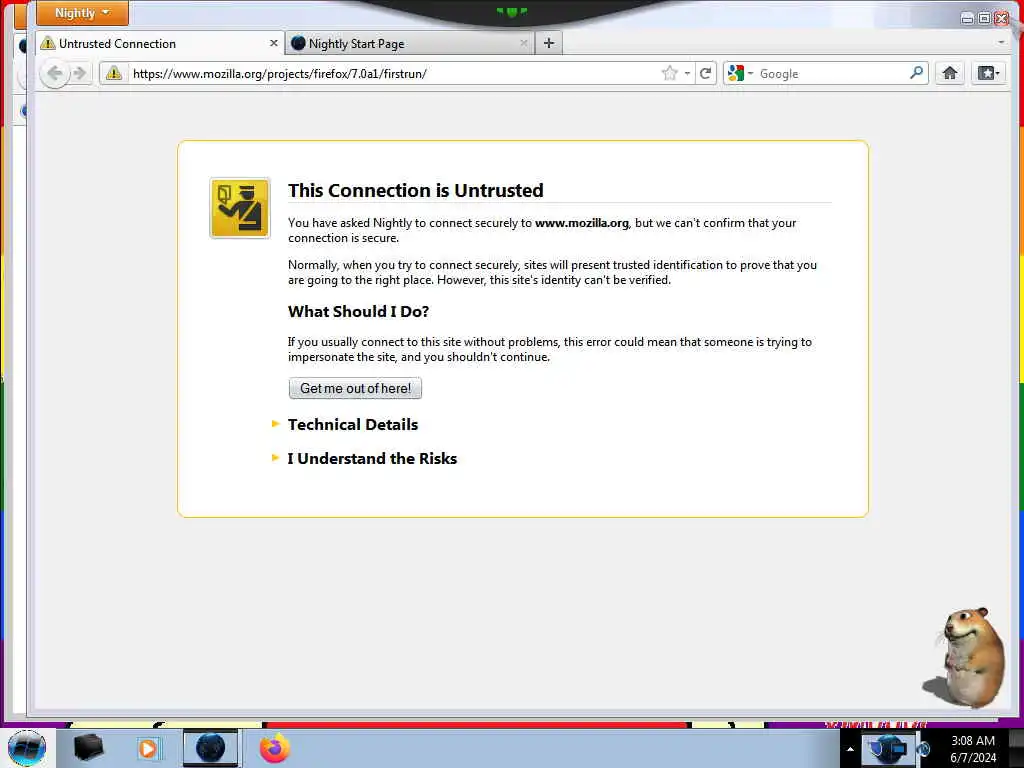Launch the media player taskbar icon

[148, 748]
